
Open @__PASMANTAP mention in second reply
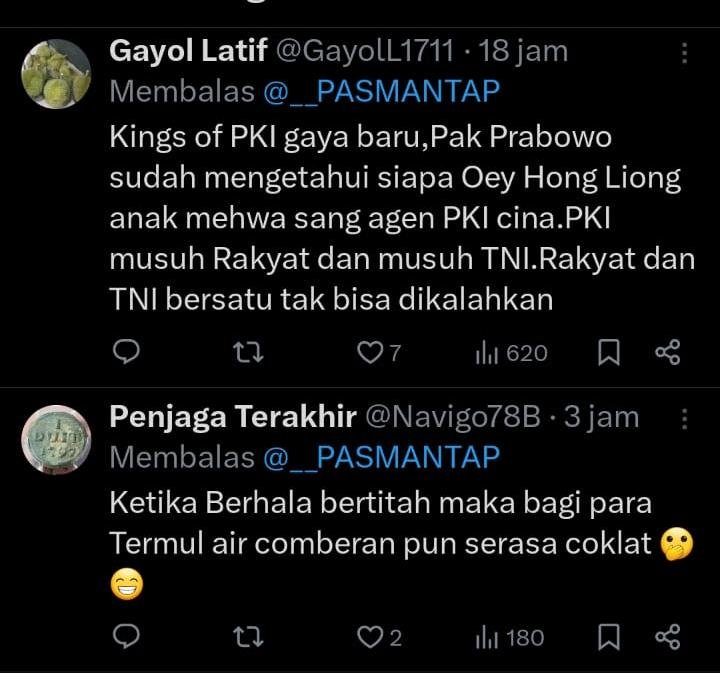[x=380, y=457]
